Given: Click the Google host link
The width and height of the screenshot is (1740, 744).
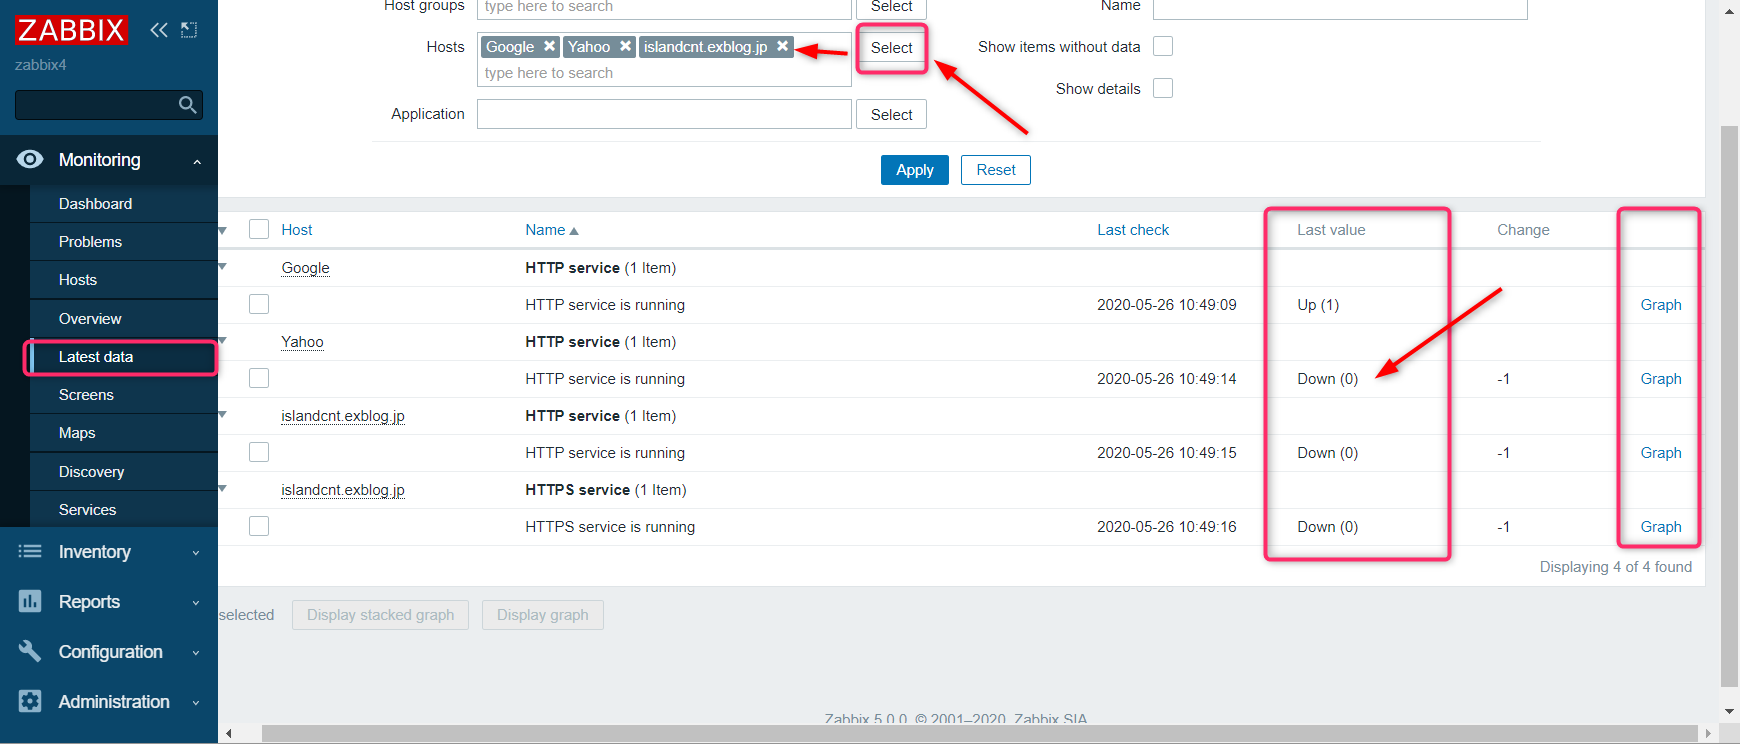Looking at the screenshot, I should 305,267.
